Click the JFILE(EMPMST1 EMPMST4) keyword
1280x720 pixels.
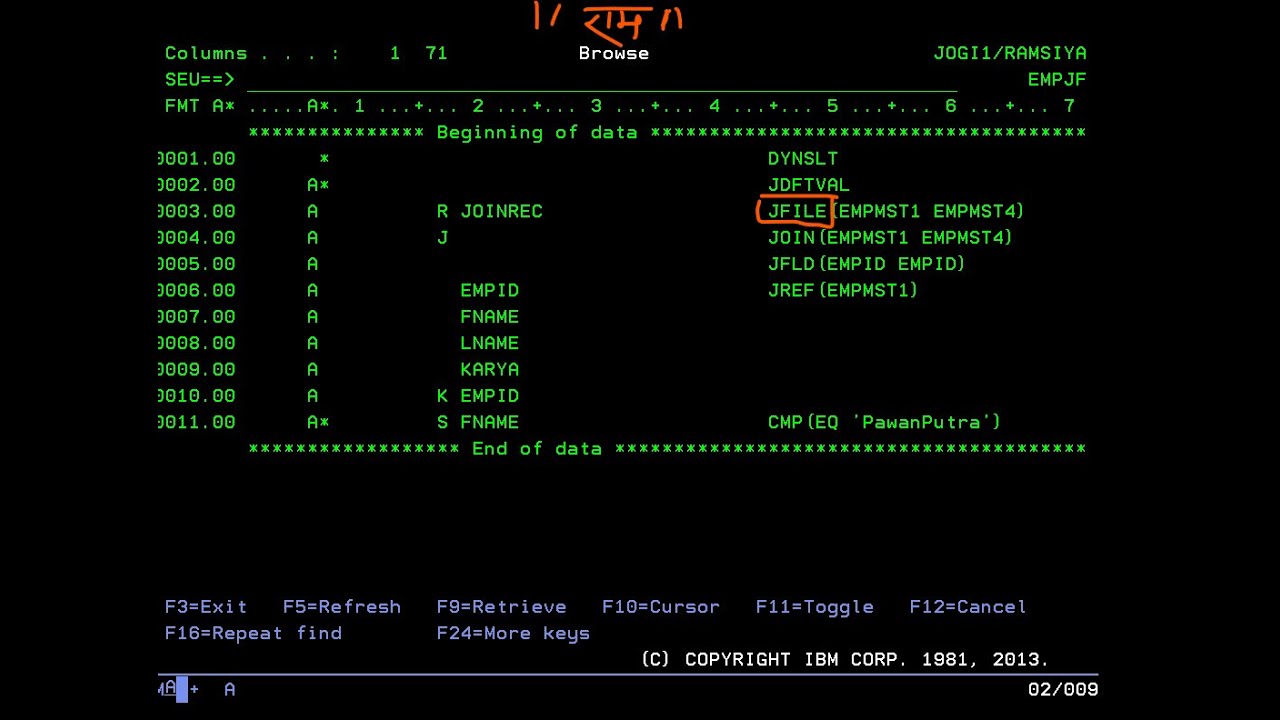pyautogui.click(x=896, y=212)
